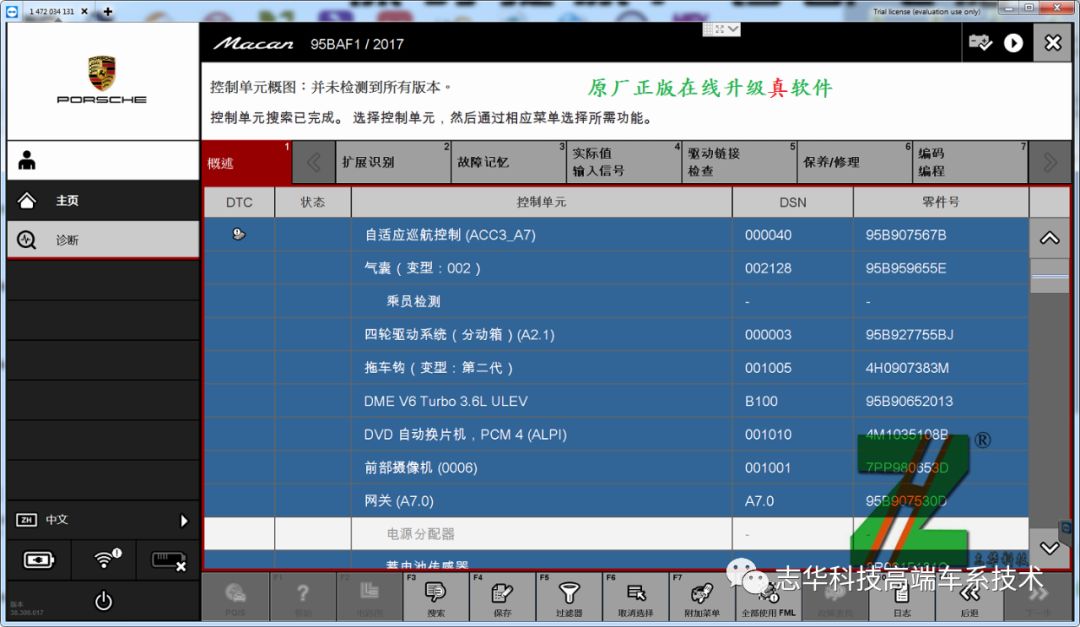Click the right chevron on tab bar

click(1050, 163)
